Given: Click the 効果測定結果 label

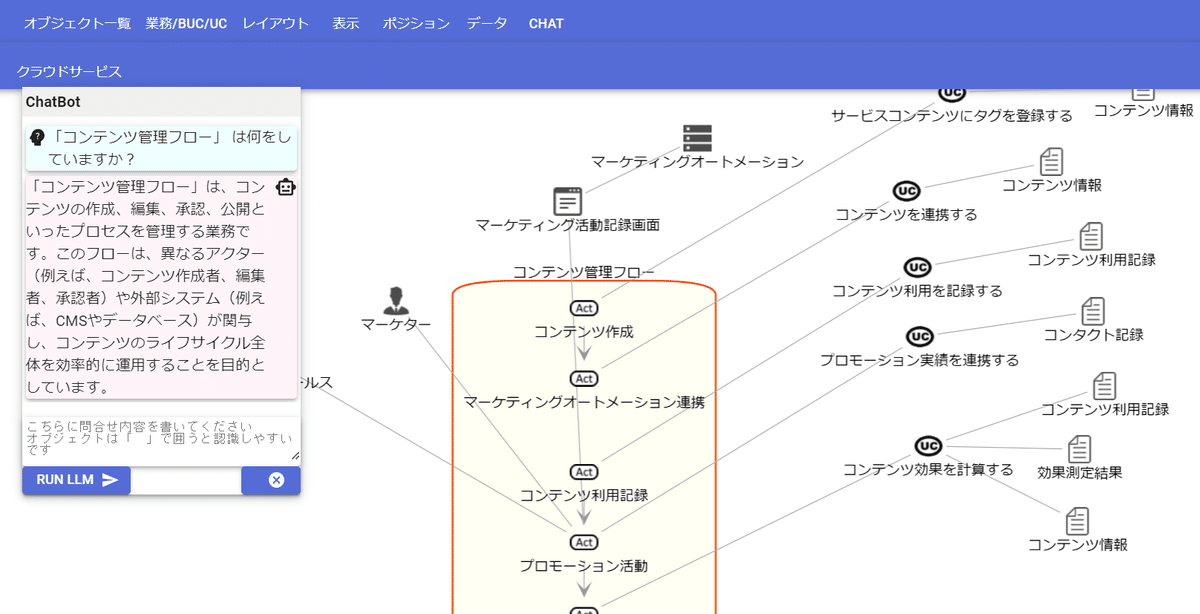Looking at the screenshot, I should 1079,473.
